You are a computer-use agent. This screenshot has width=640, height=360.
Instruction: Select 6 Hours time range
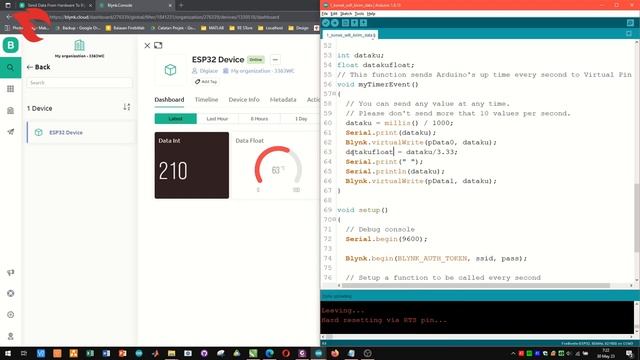click(259, 119)
